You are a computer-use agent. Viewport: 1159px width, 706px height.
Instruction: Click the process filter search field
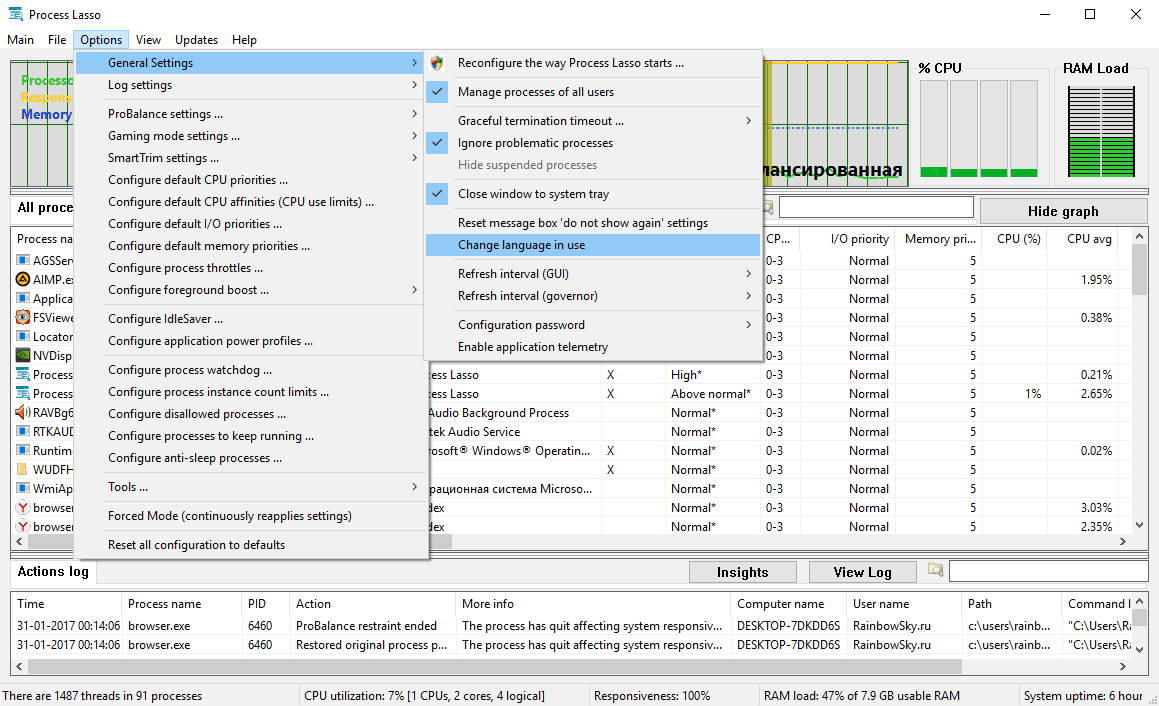[x=876, y=207]
